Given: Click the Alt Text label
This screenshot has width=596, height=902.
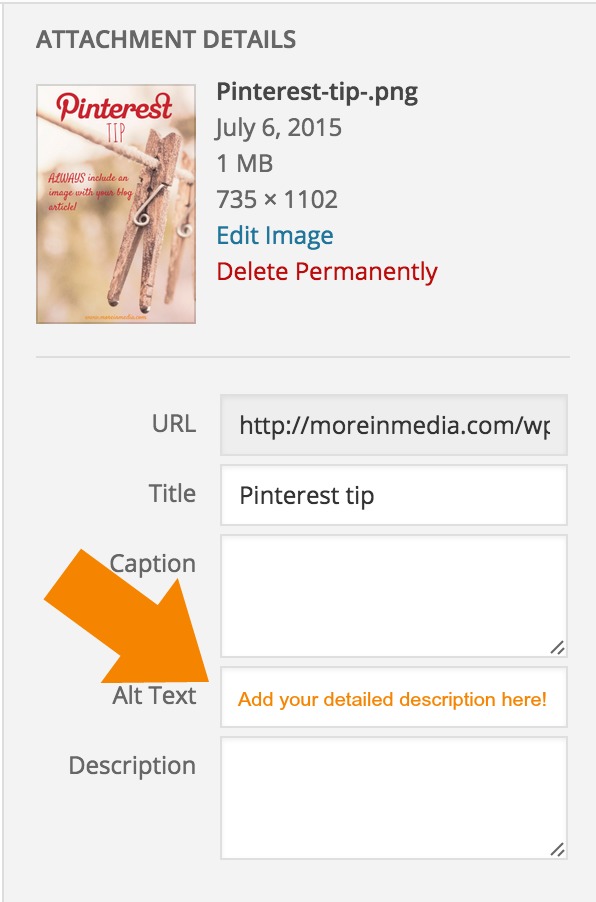Looking at the screenshot, I should (154, 695).
